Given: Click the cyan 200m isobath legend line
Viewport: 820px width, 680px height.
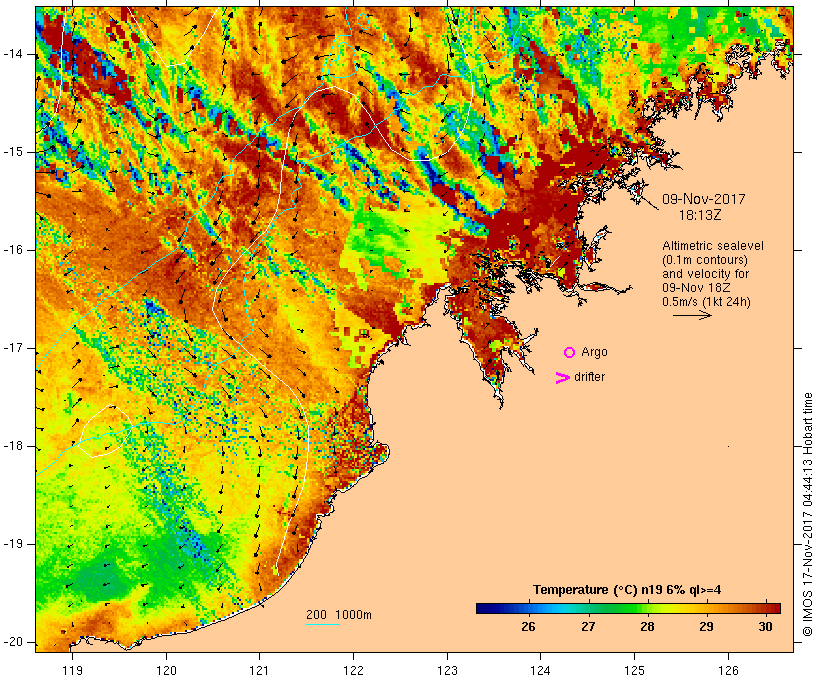Looking at the screenshot, I should 323,624.
